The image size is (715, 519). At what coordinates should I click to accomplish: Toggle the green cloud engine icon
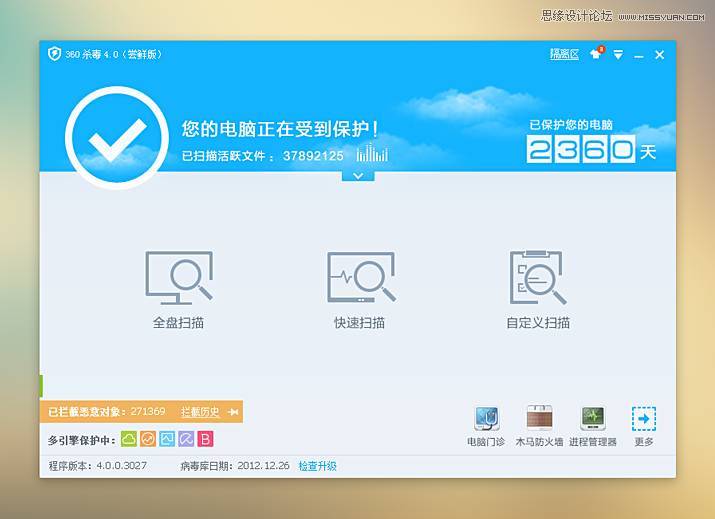[129, 439]
